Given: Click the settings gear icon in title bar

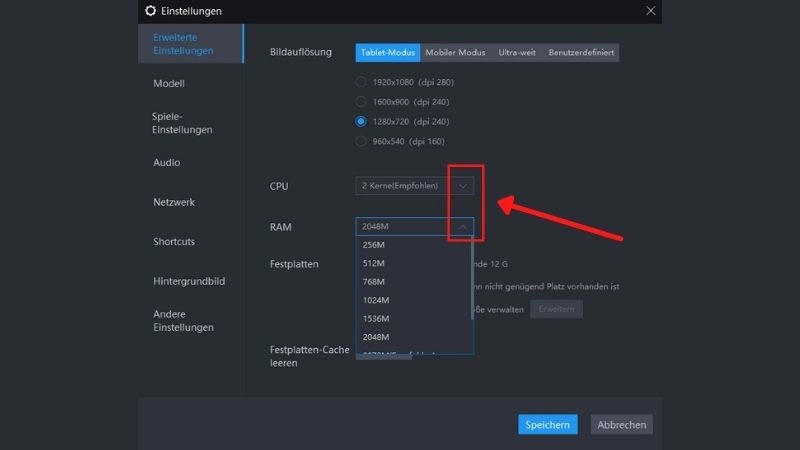Looking at the screenshot, I should pos(151,11).
